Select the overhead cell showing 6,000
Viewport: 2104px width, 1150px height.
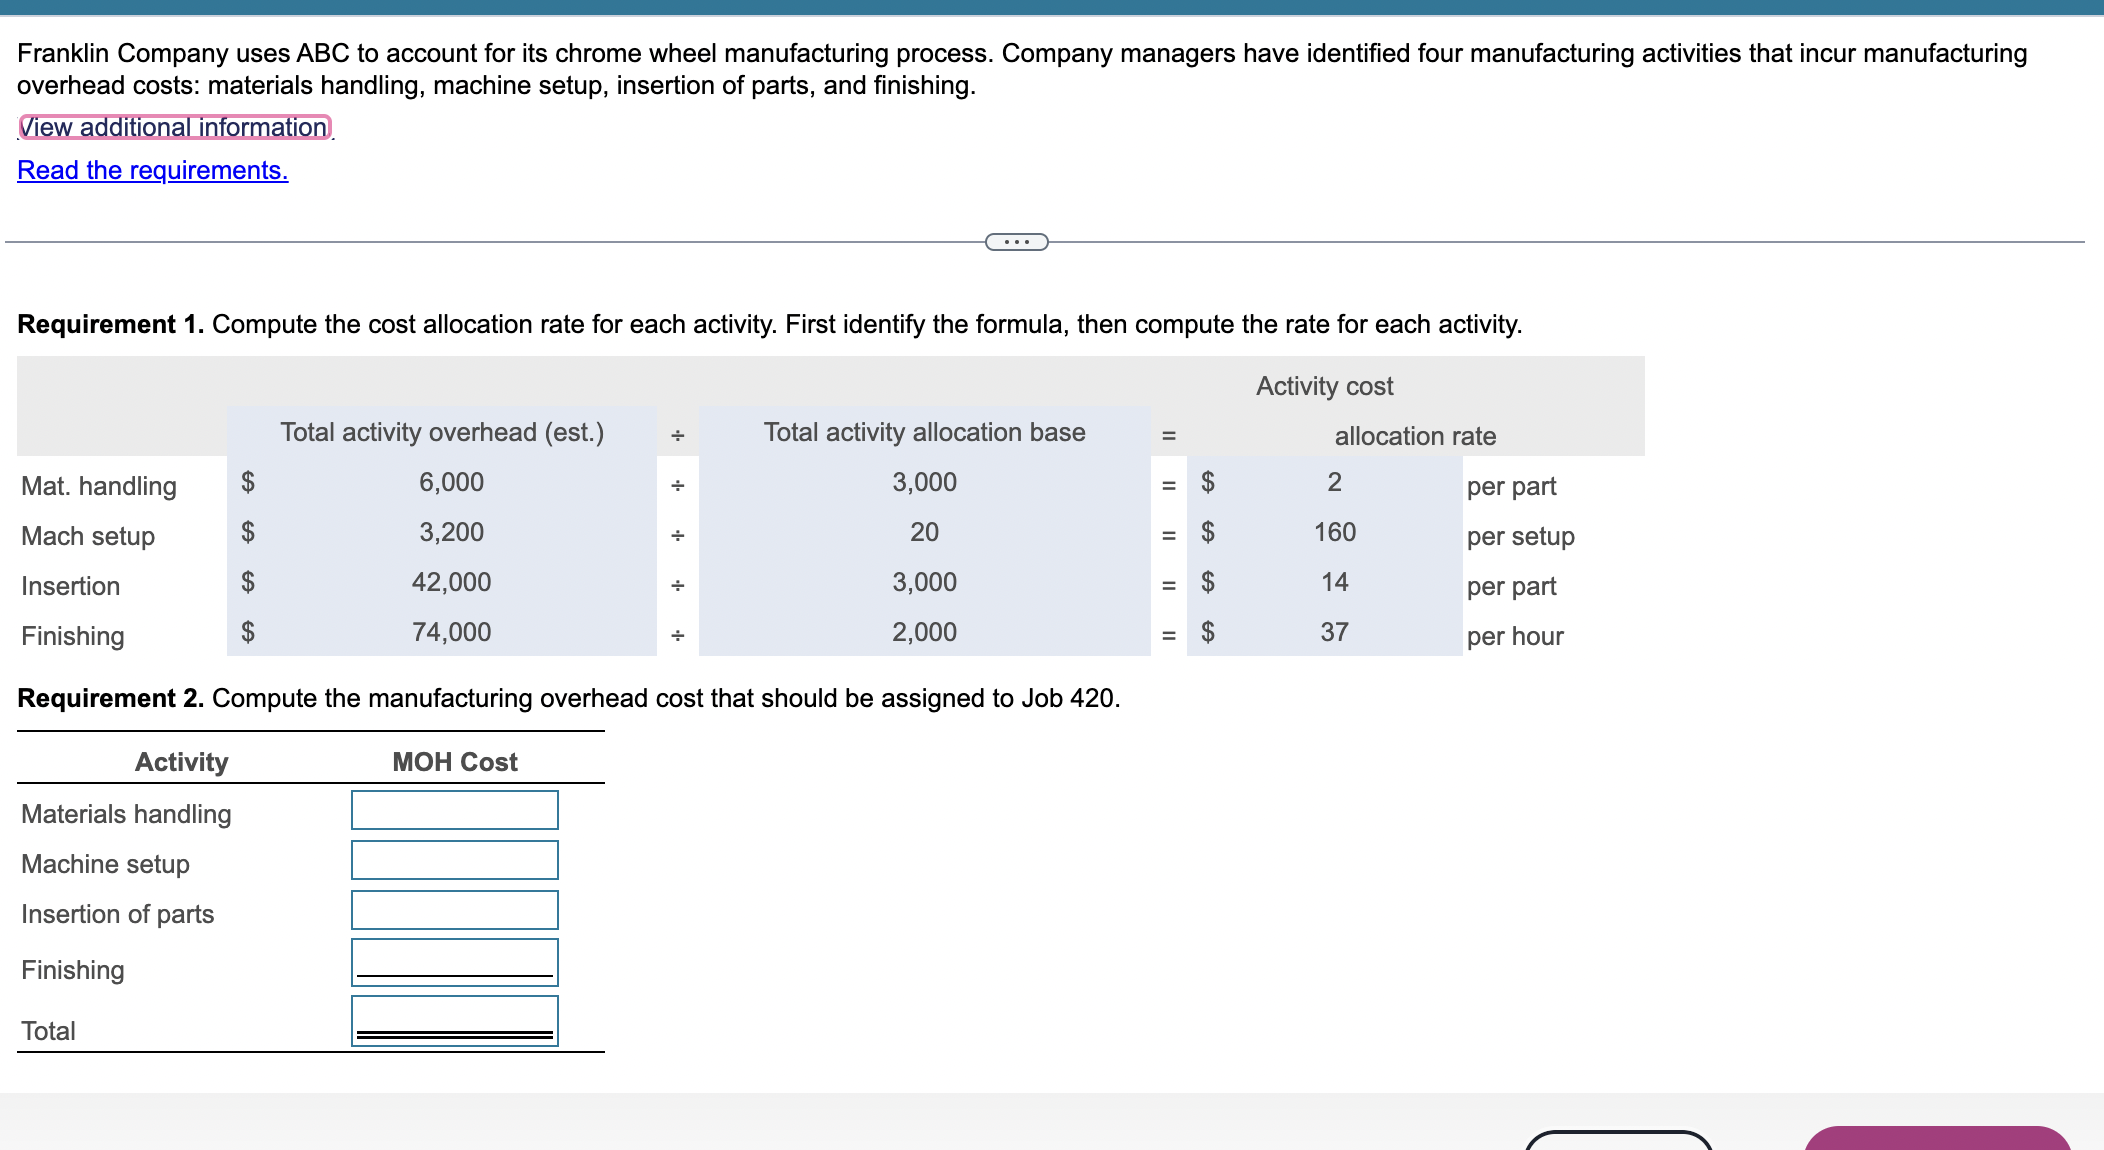451,483
